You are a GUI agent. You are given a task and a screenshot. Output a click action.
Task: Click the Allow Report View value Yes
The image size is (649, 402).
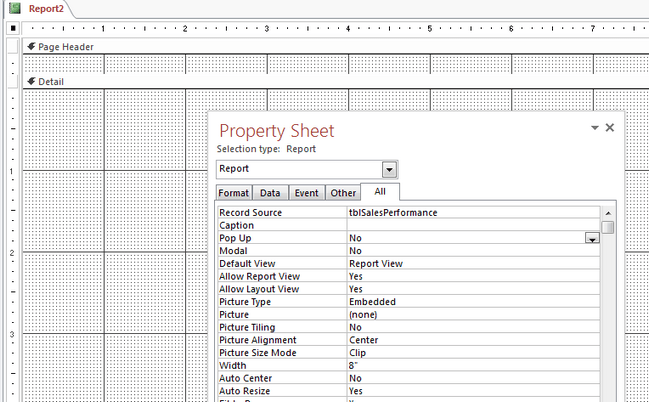tap(474, 276)
